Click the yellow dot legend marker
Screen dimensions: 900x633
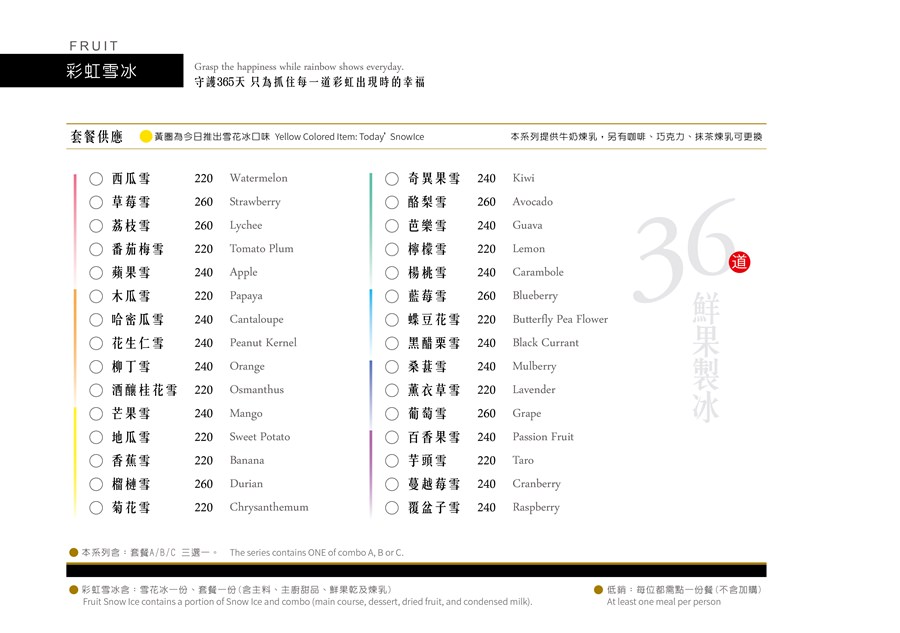point(146,137)
